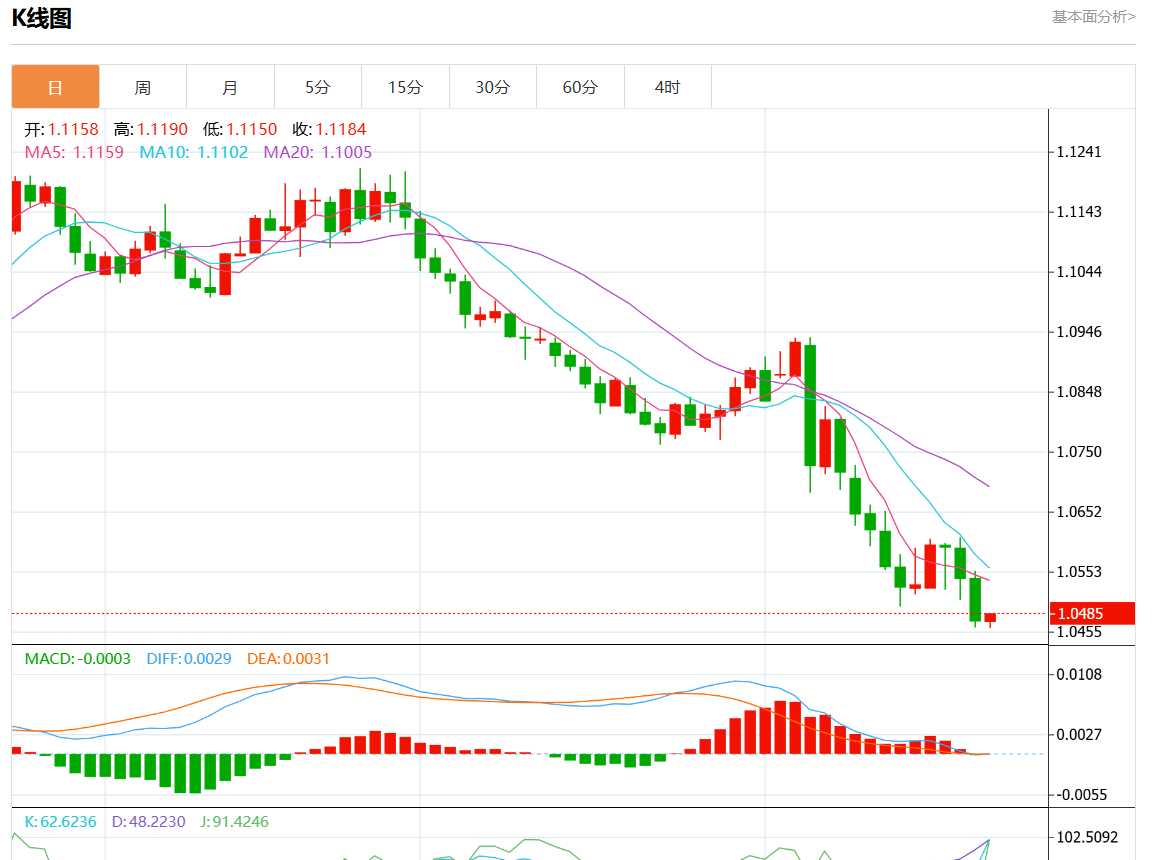Image resolution: width=1157 pixels, height=860 pixels.
Task: Choose the 60分 interval tab
Action: [x=580, y=87]
